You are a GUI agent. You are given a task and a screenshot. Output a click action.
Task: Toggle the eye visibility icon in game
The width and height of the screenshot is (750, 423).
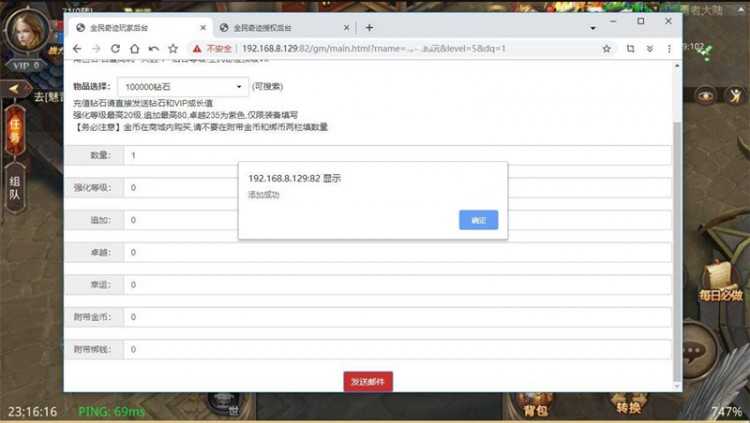click(x=705, y=96)
